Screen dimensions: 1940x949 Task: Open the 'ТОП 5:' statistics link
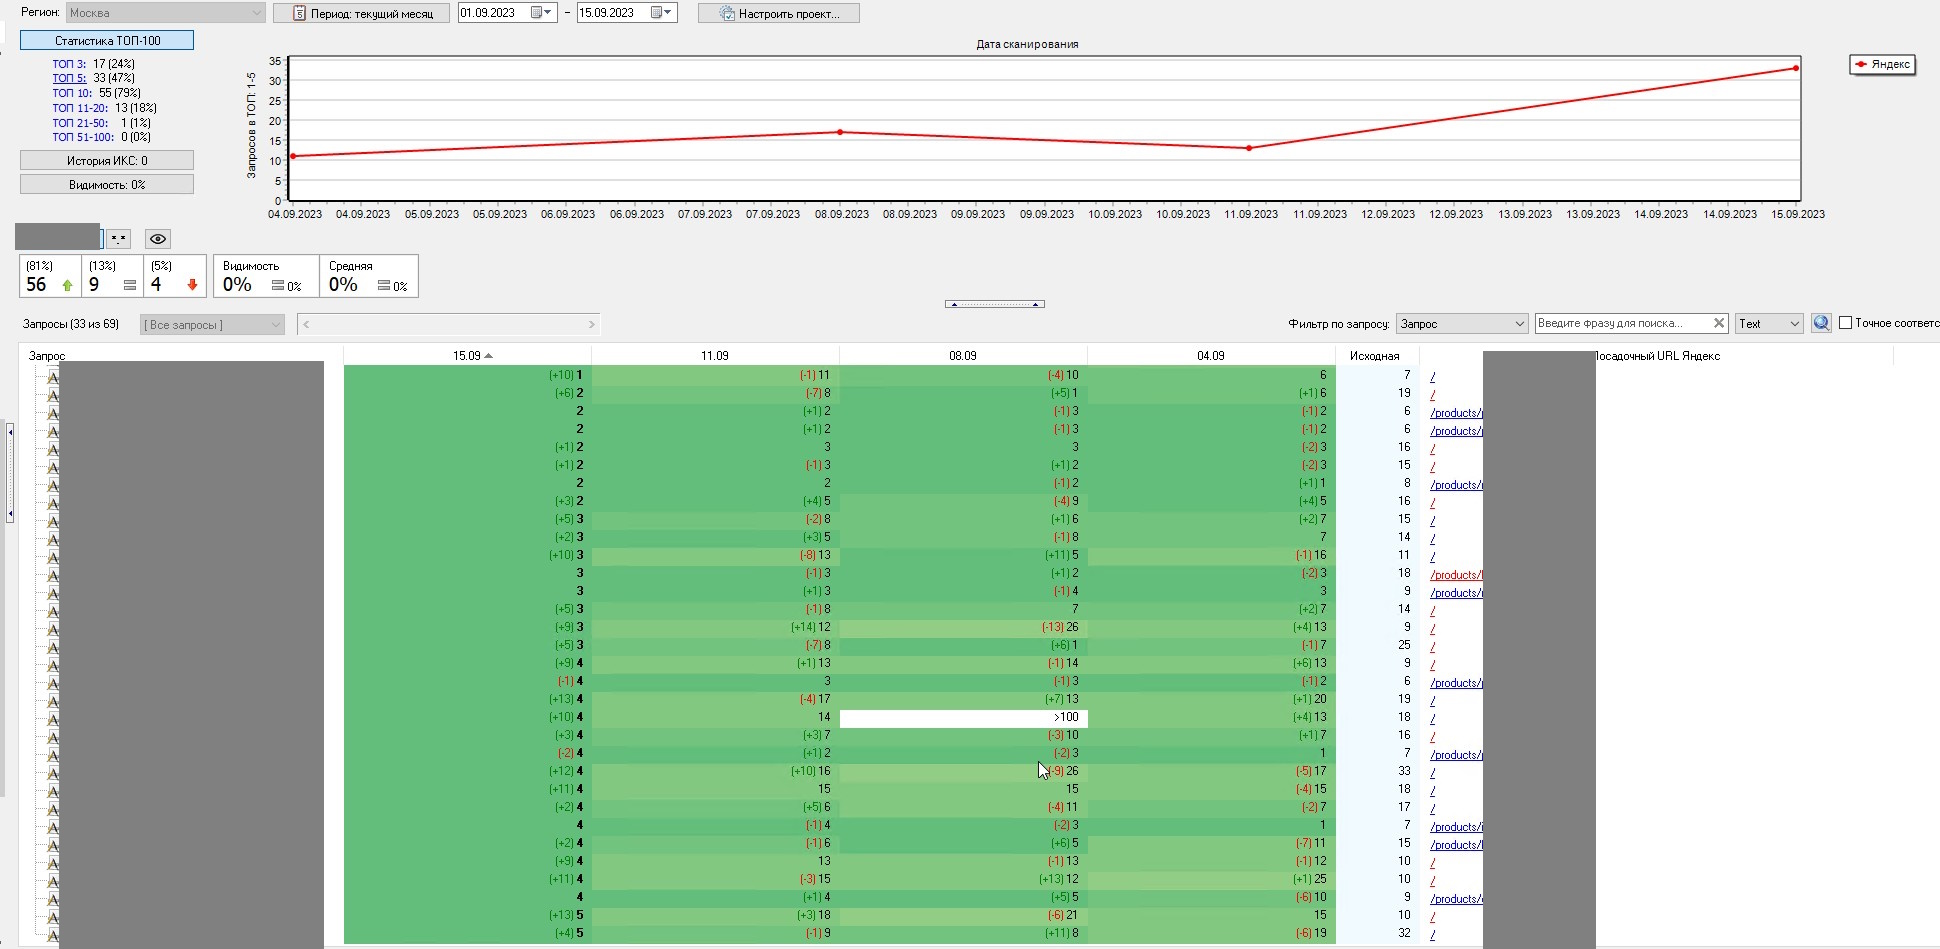coord(69,78)
